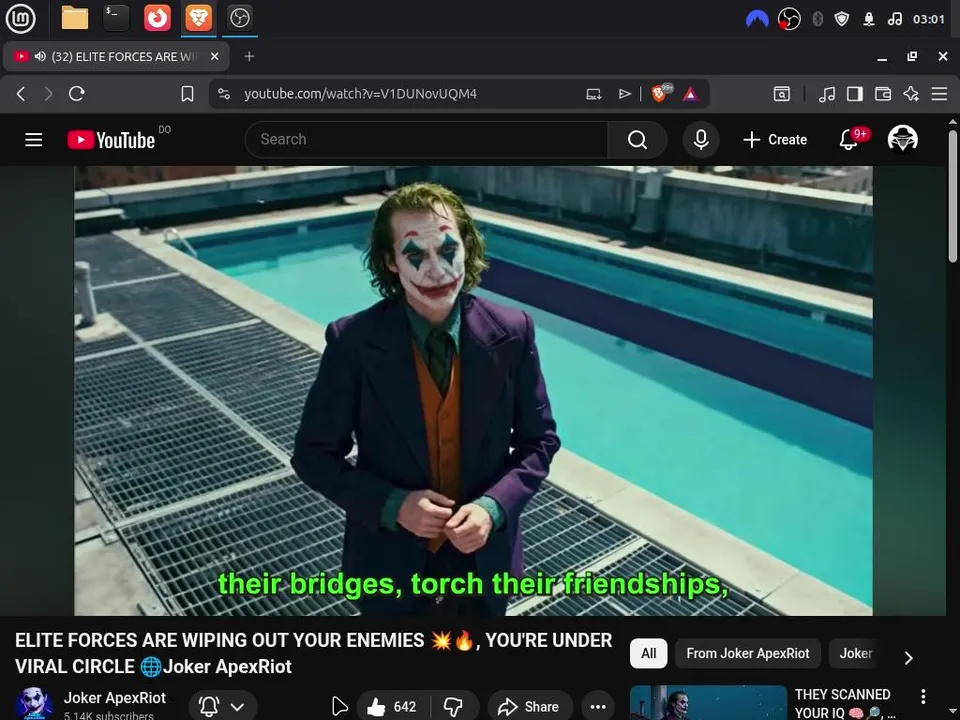This screenshot has width=960, height=720.
Task: Go back to the previous page
Action: pyautogui.click(x=21, y=94)
